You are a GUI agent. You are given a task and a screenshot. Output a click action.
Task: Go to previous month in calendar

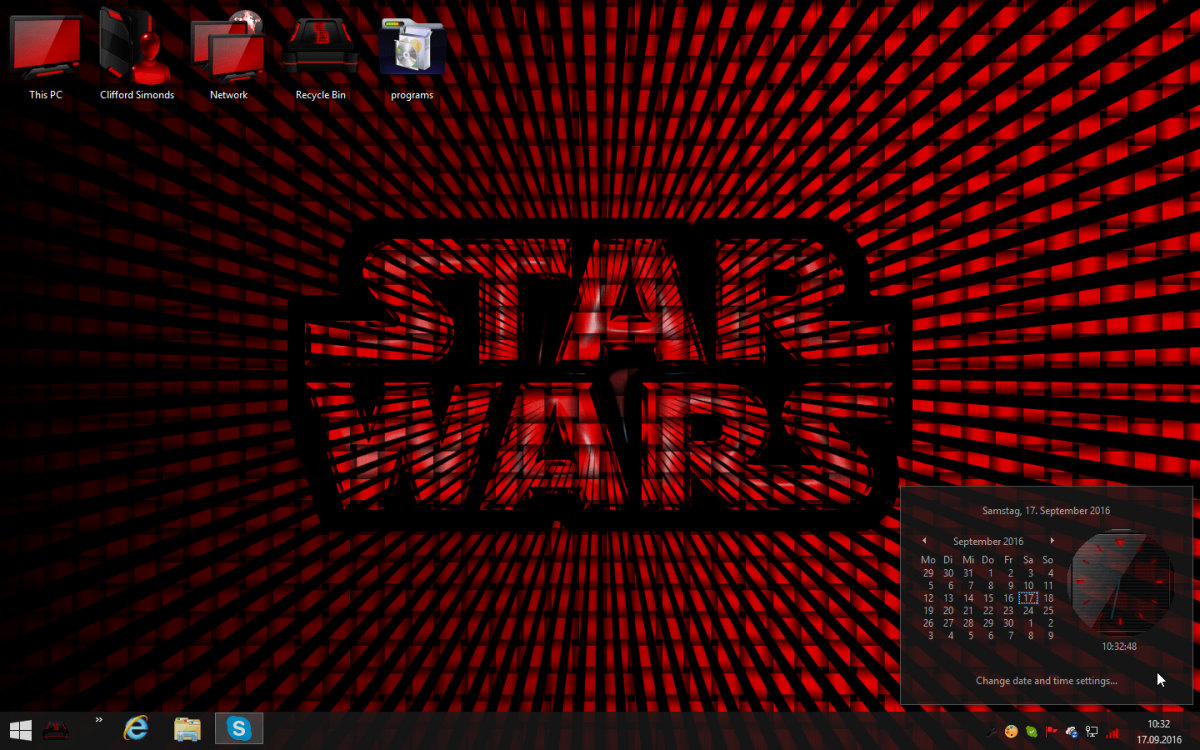click(x=924, y=541)
